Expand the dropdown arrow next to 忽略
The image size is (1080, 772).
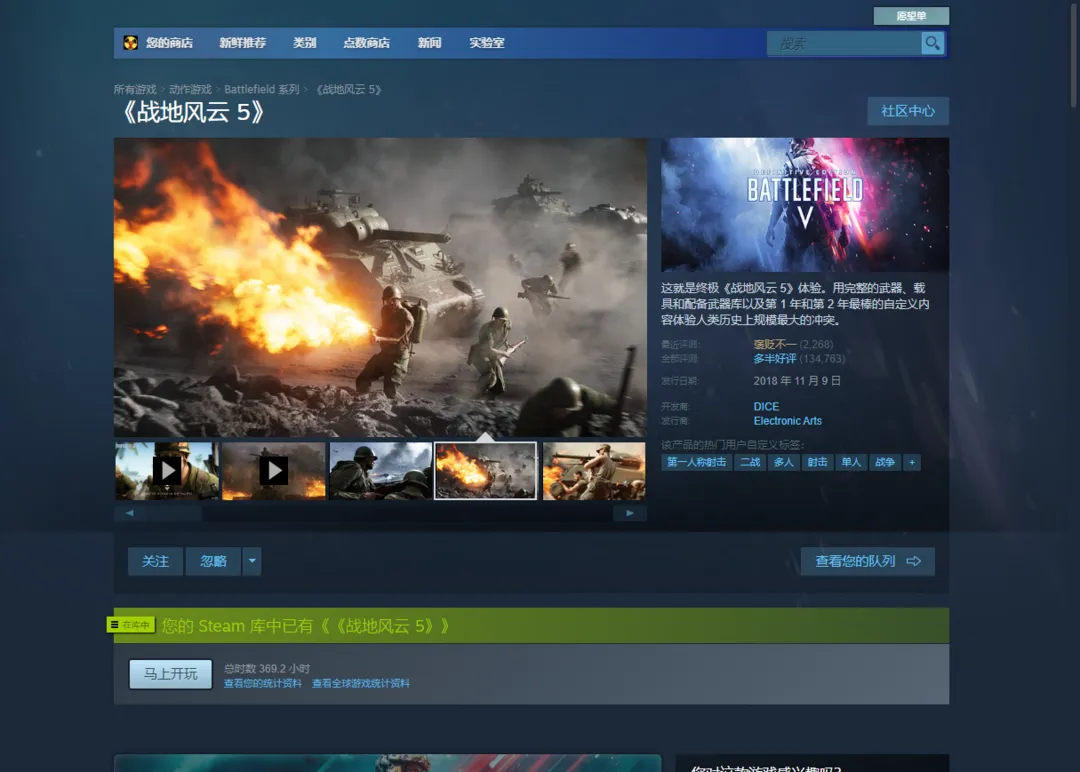click(252, 561)
